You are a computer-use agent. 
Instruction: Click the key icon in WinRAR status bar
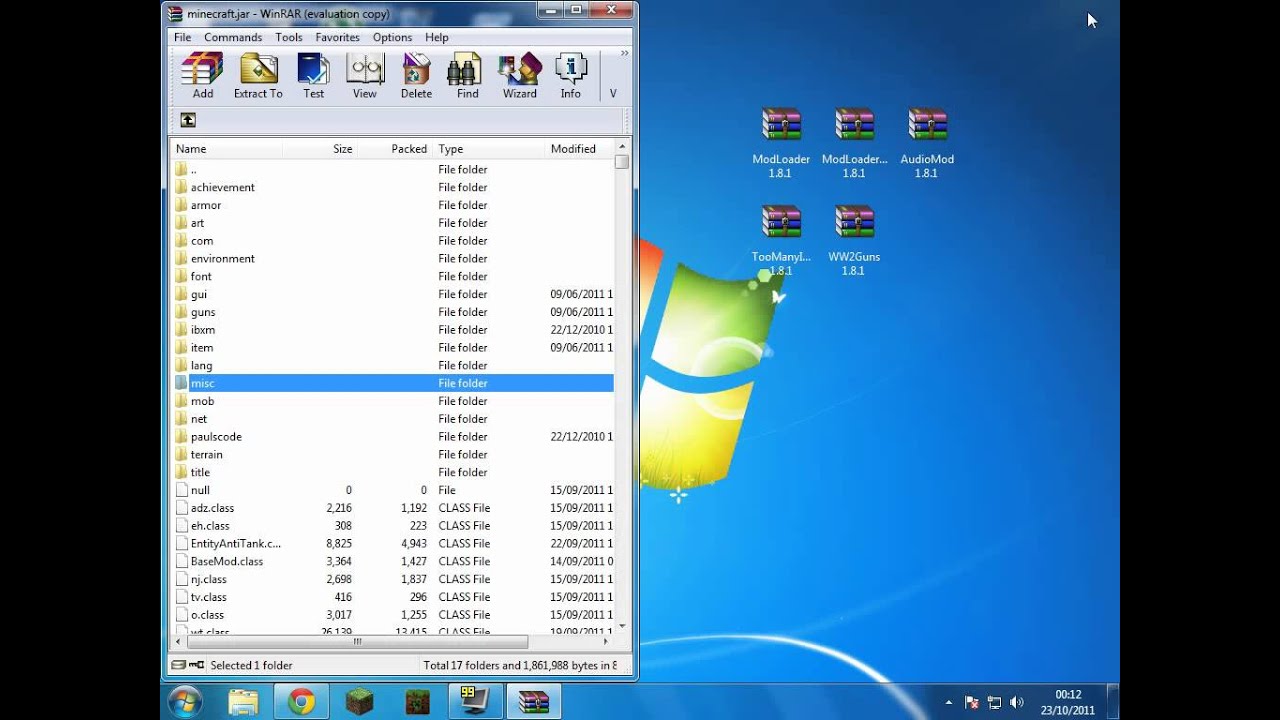[x=196, y=665]
